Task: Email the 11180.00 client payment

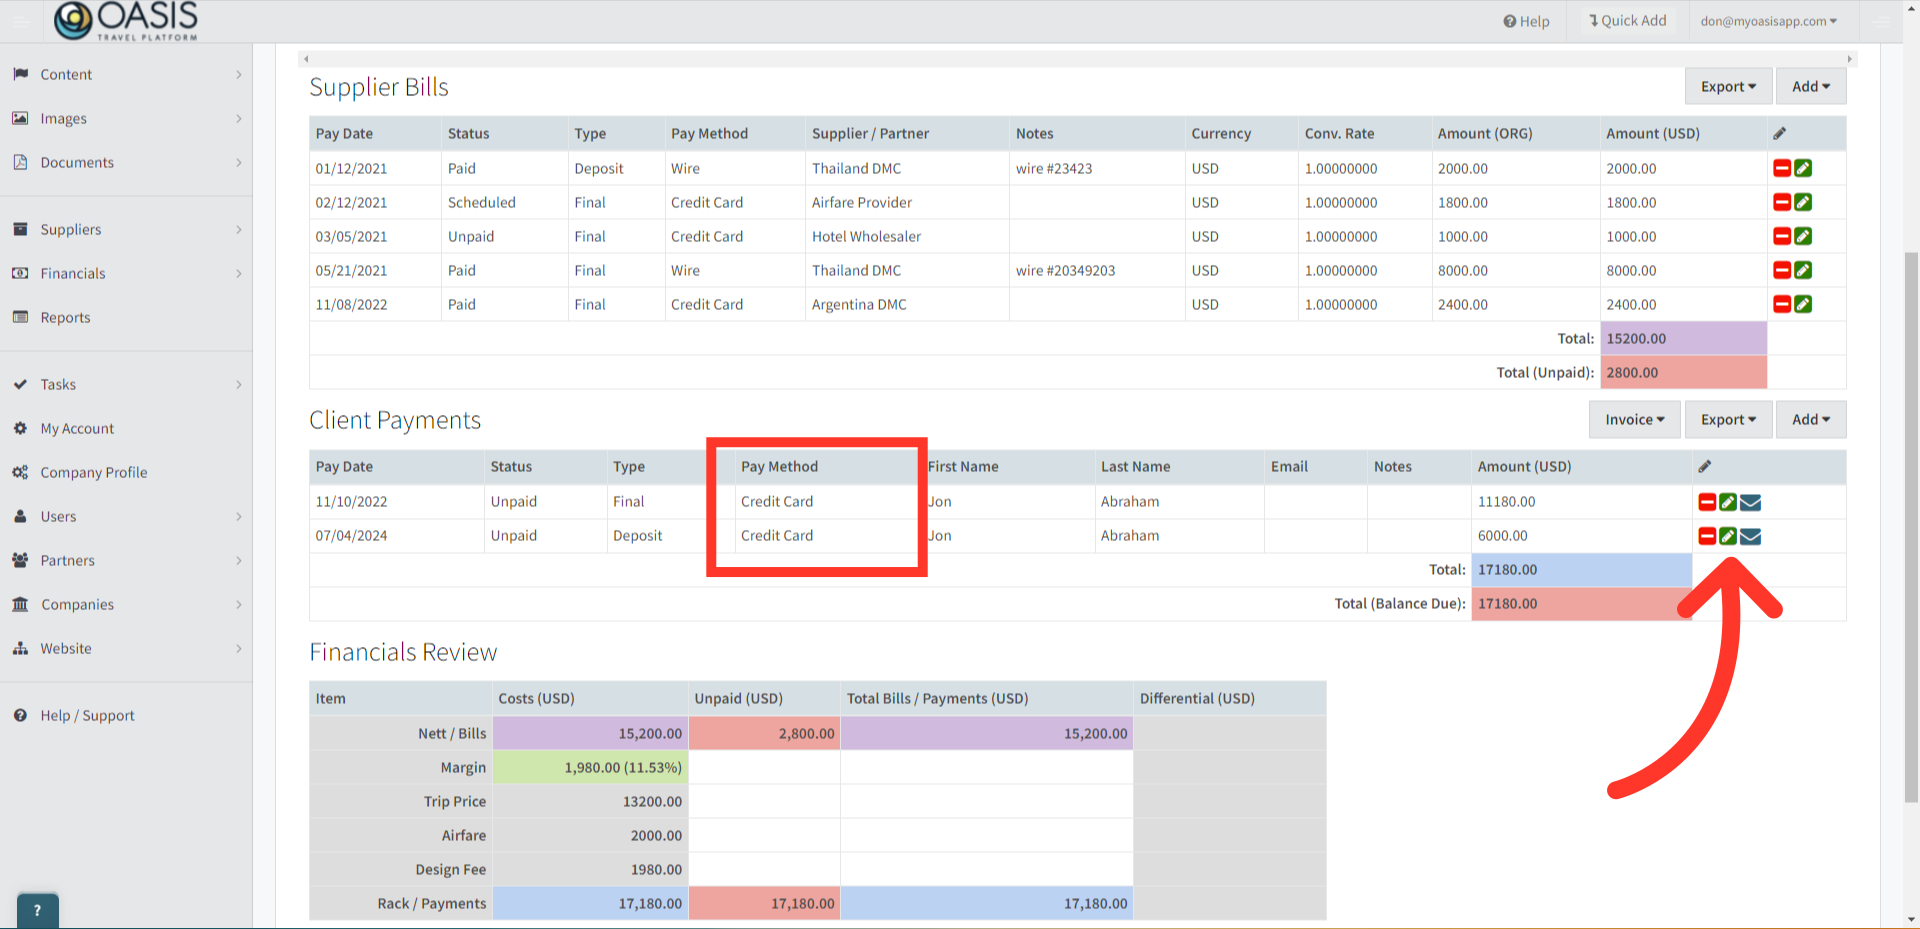Action: pos(1751,502)
